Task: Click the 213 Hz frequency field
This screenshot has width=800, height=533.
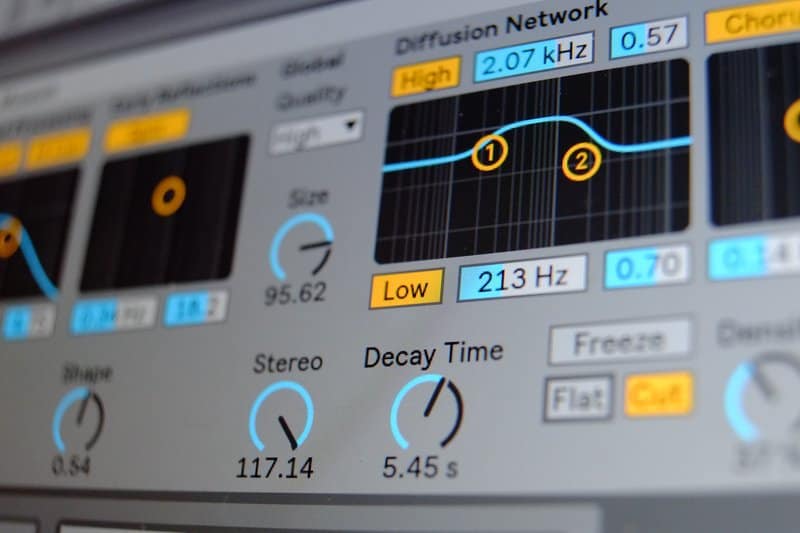Action: click(x=521, y=279)
